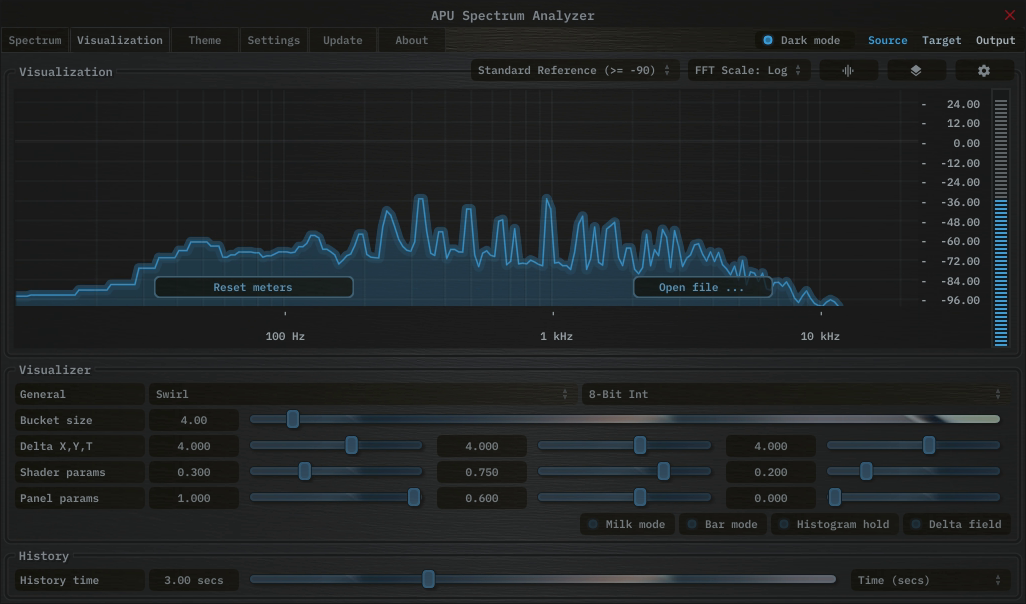
Task: Toggle the Dark mode switch
Action: tap(768, 41)
